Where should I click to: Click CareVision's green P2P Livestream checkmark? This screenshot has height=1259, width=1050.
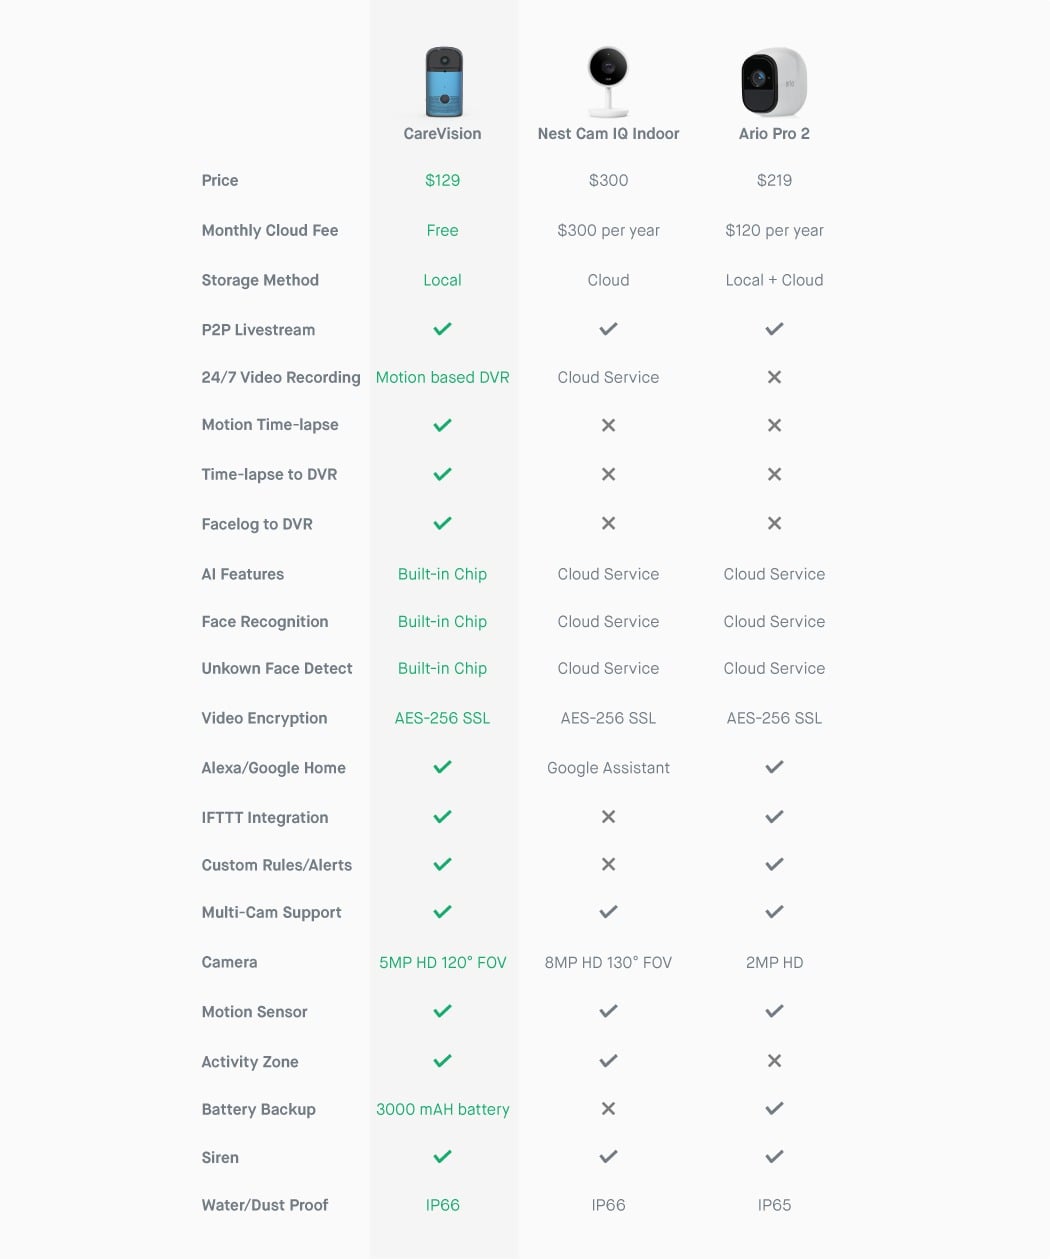[442, 329]
